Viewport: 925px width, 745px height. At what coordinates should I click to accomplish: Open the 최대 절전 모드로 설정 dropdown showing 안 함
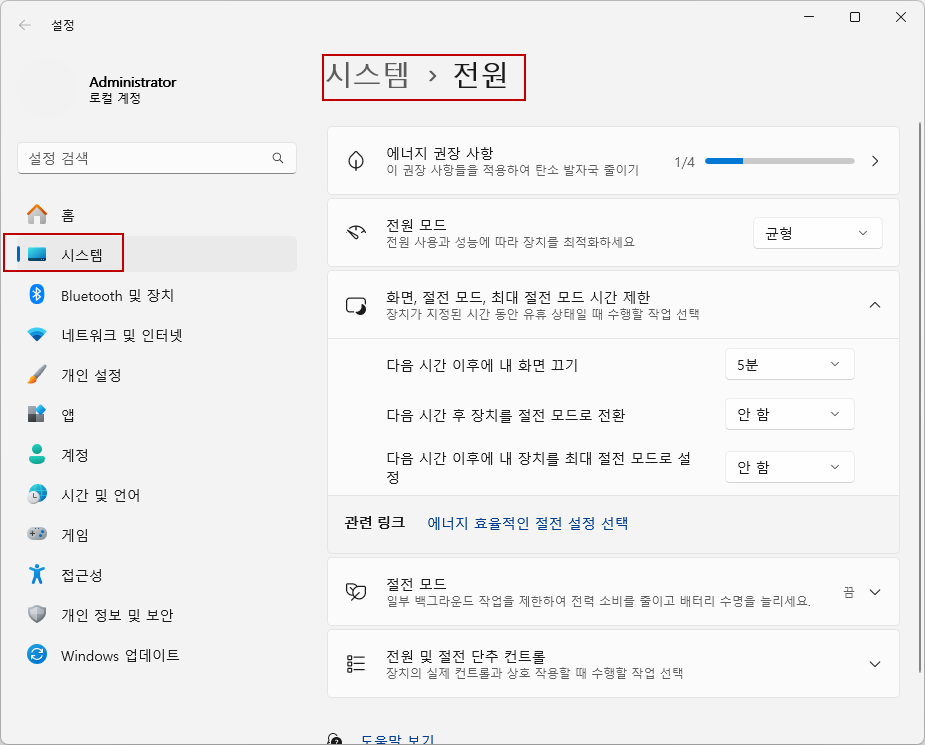(789, 467)
